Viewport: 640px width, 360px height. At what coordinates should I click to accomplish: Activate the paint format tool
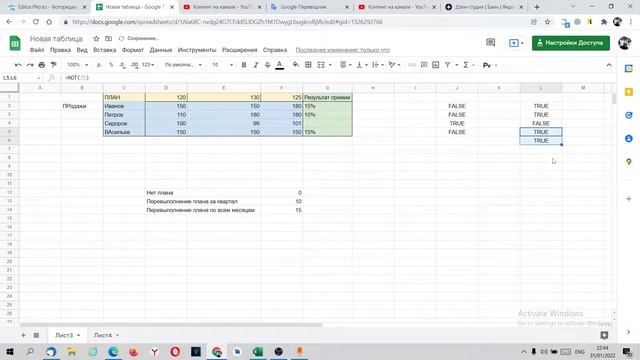point(53,65)
